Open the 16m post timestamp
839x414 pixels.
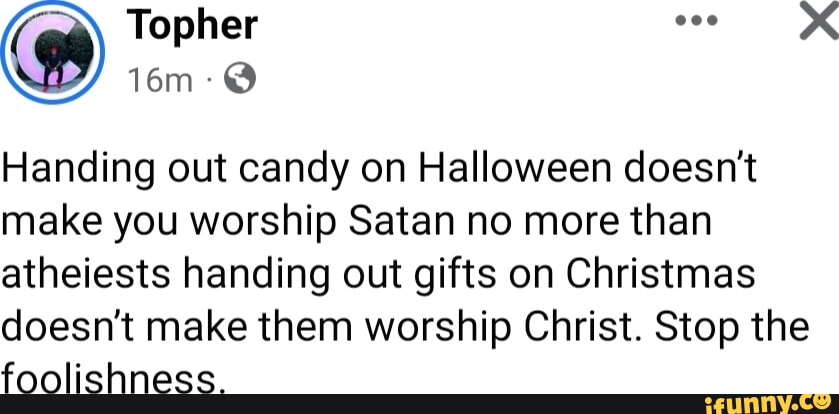(158, 77)
